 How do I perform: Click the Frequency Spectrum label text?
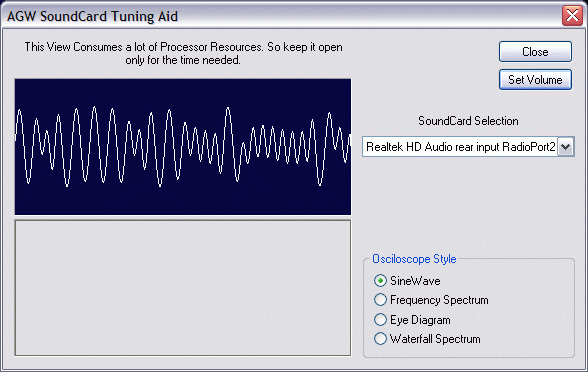[439, 300]
